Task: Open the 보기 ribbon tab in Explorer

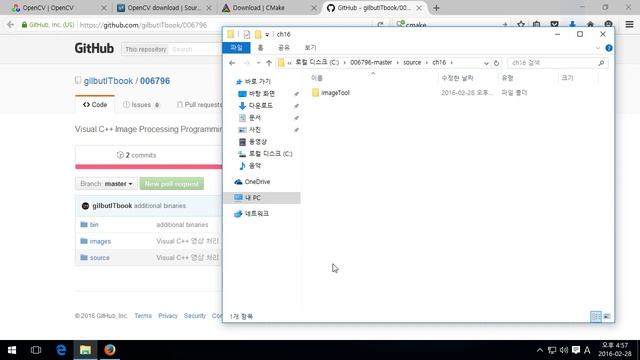Action: tap(310, 48)
